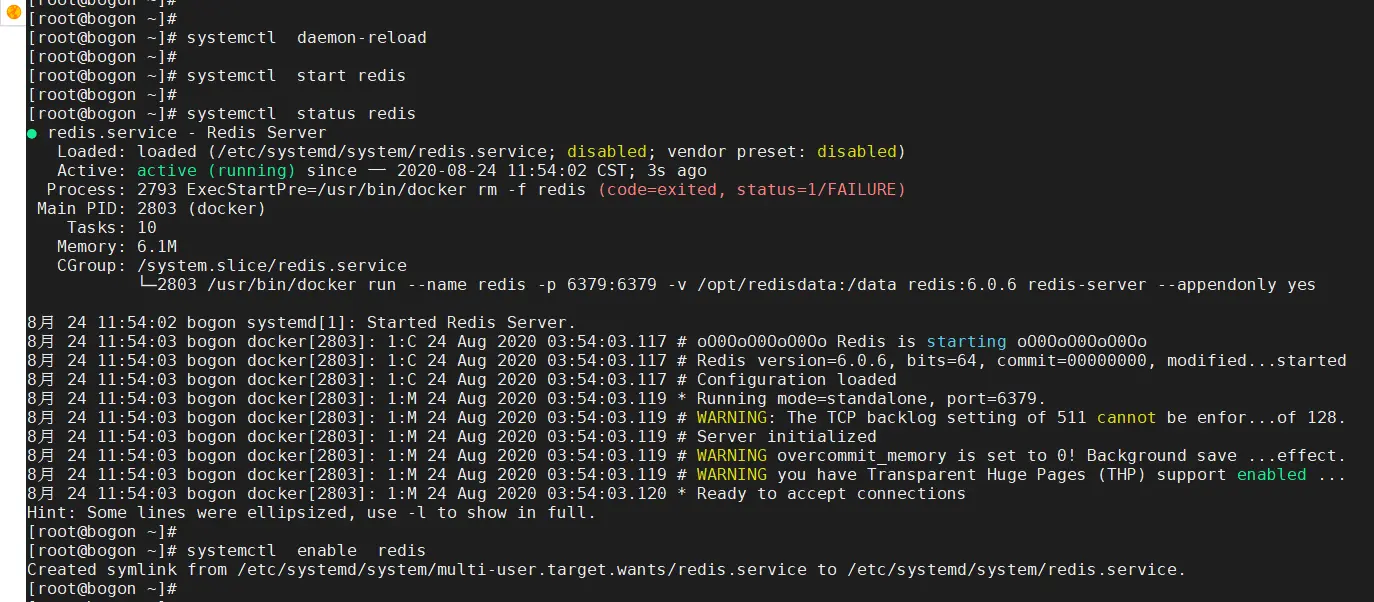This screenshot has height=602, width=1374.
Task: Click 'ExecStartPre=/usr/bin/docker rm -f redis' text
Action: point(387,190)
